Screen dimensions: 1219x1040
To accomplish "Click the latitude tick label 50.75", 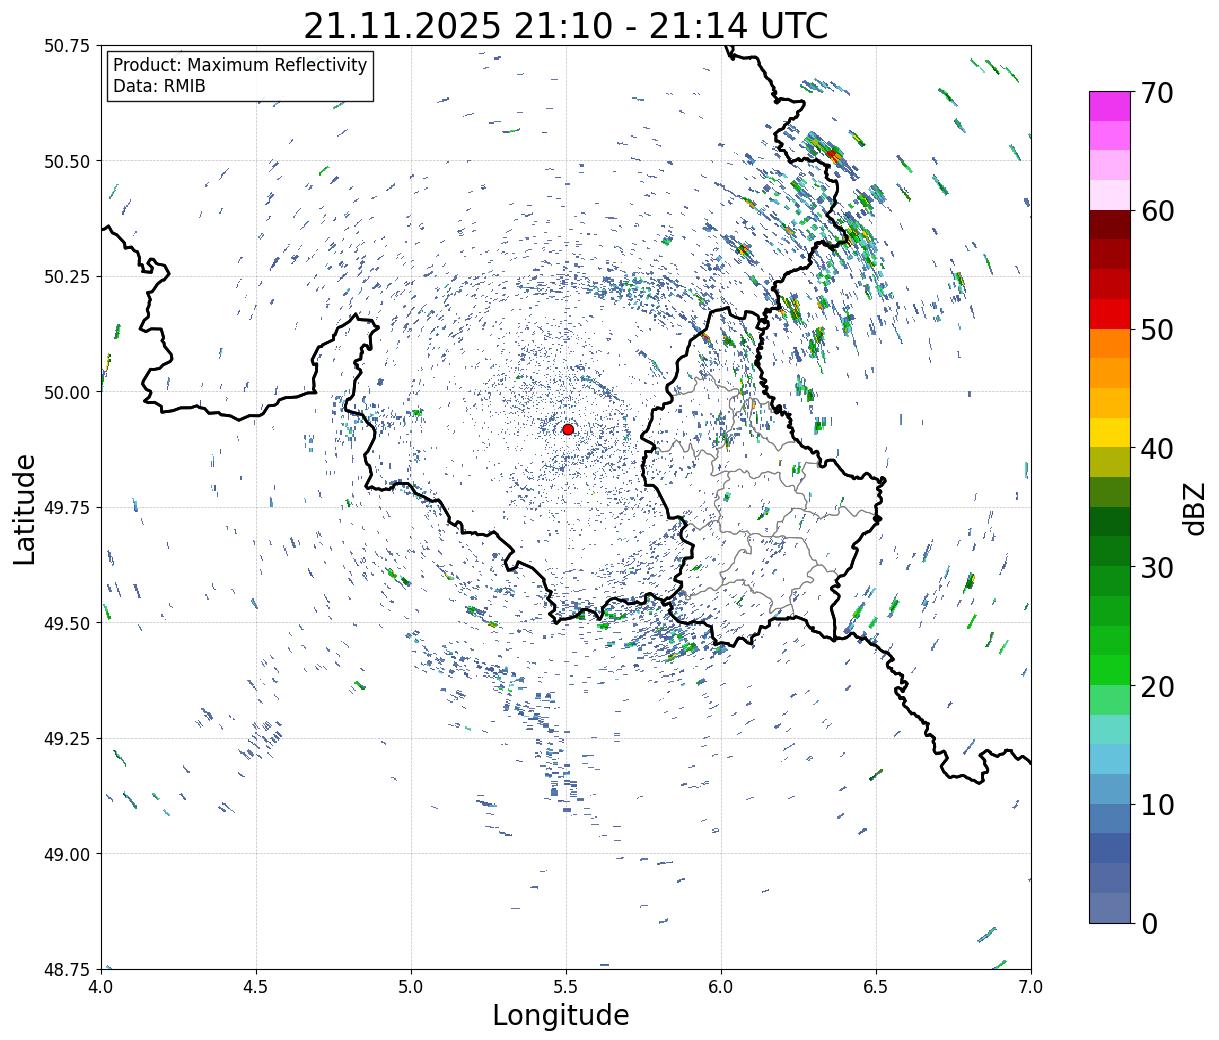I will (67, 46).
